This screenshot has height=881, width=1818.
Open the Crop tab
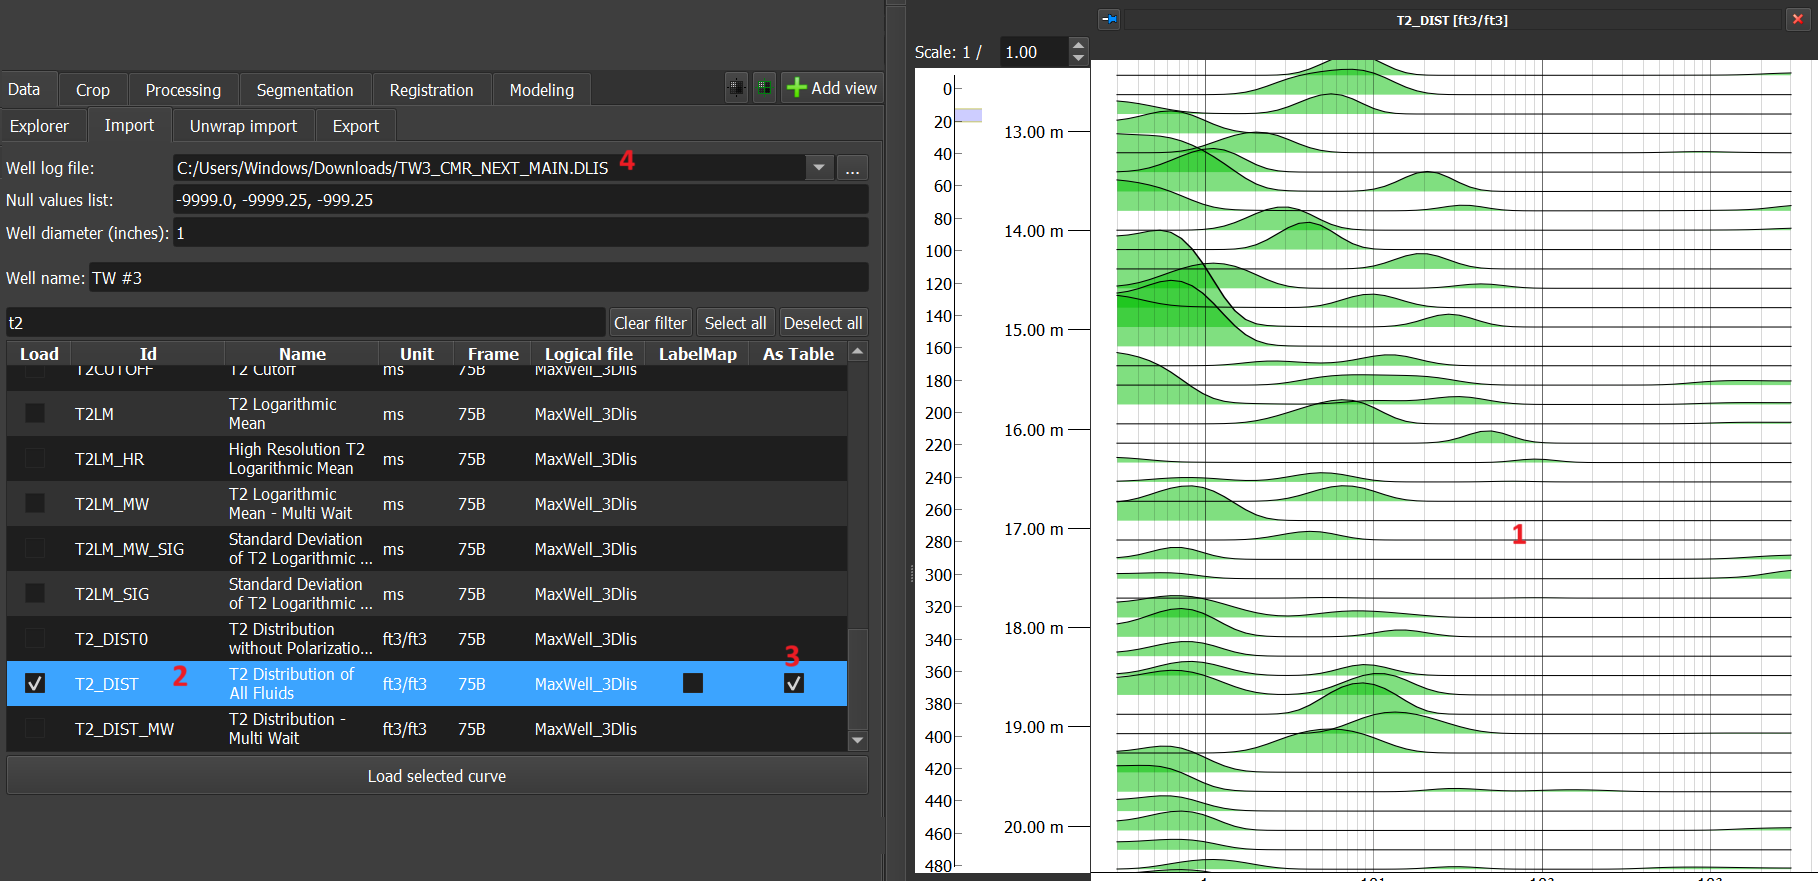pyautogui.click(x=93, y=90)
